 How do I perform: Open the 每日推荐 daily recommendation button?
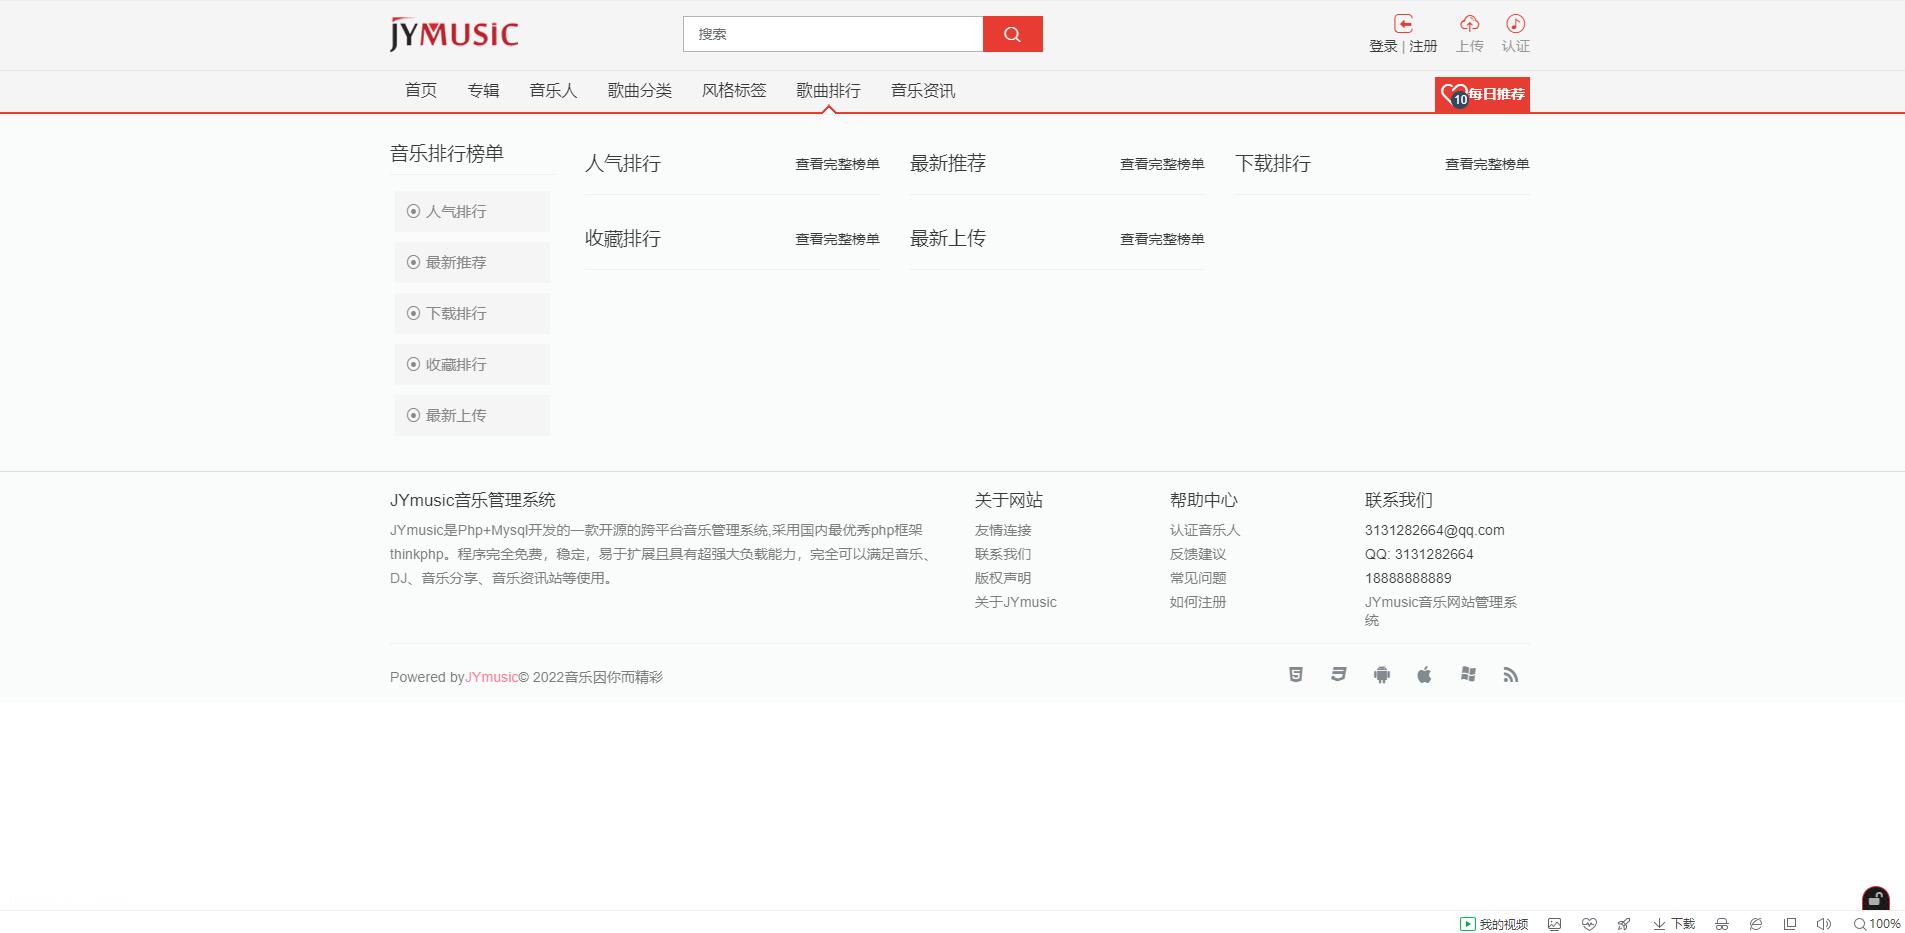coord(1482,94)
